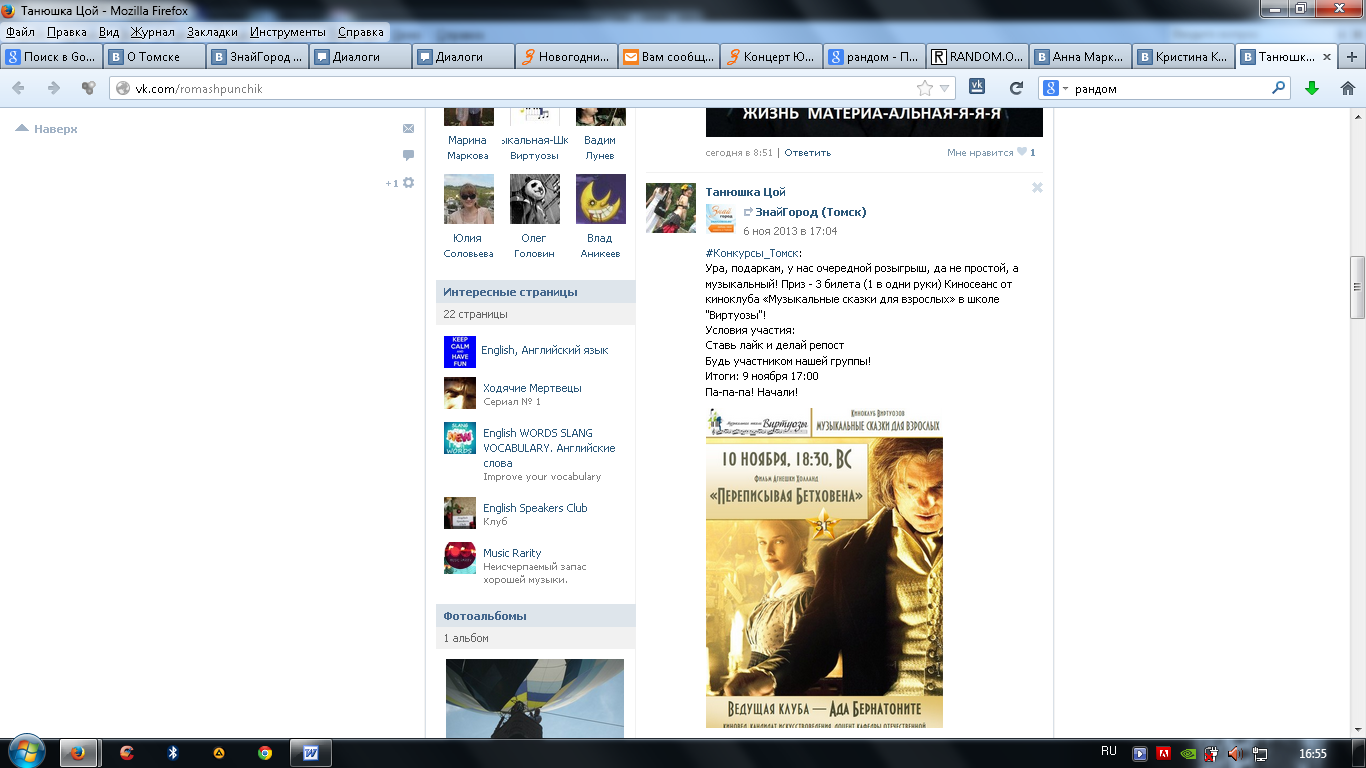
Task: Click the #Конкурсы_Томск hashtag
Action: (x=752, y=253)
